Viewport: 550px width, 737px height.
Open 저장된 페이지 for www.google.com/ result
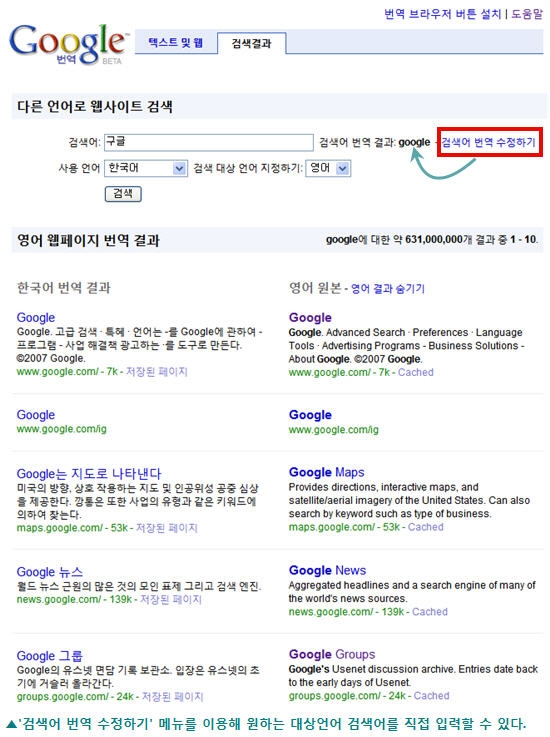pos(157,372)
